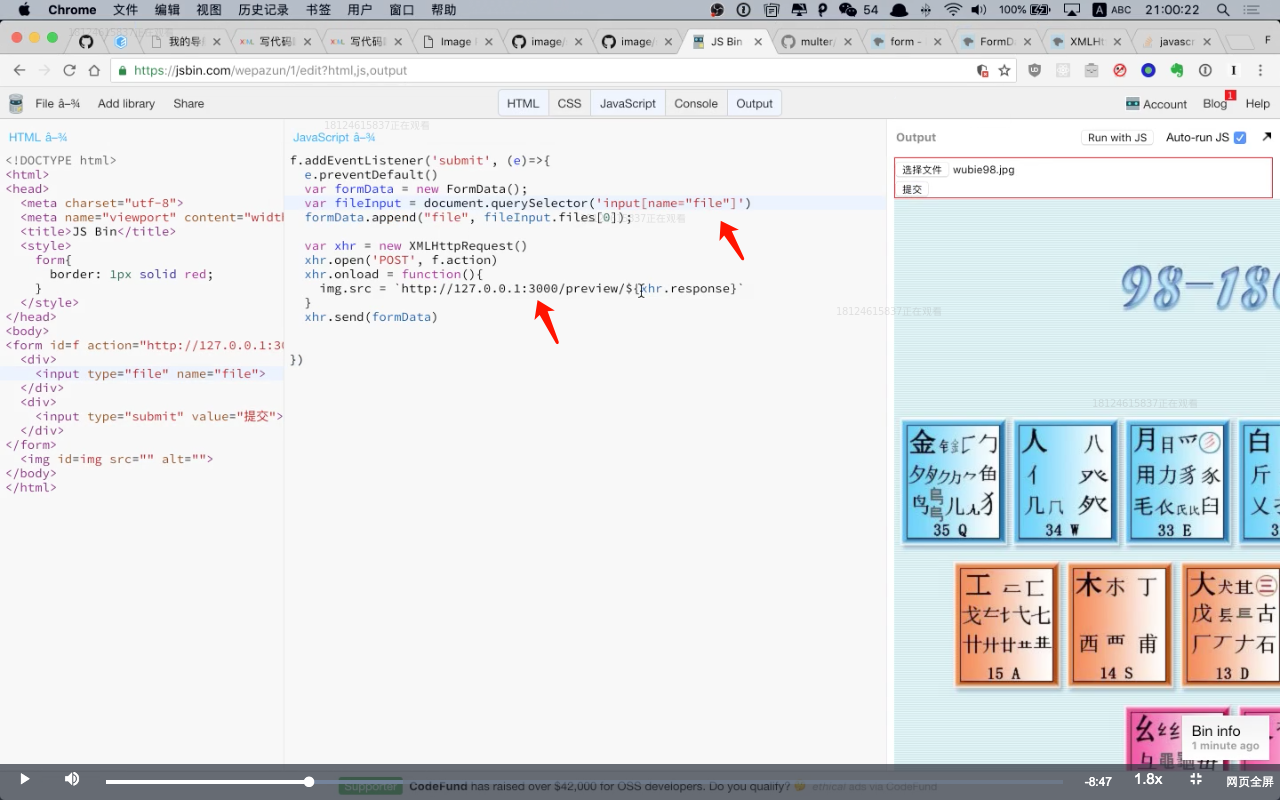Seek the video on the progress bar
Image resolution: width=1280 pixels, height=800 pixels.
[x=584, y=782]
